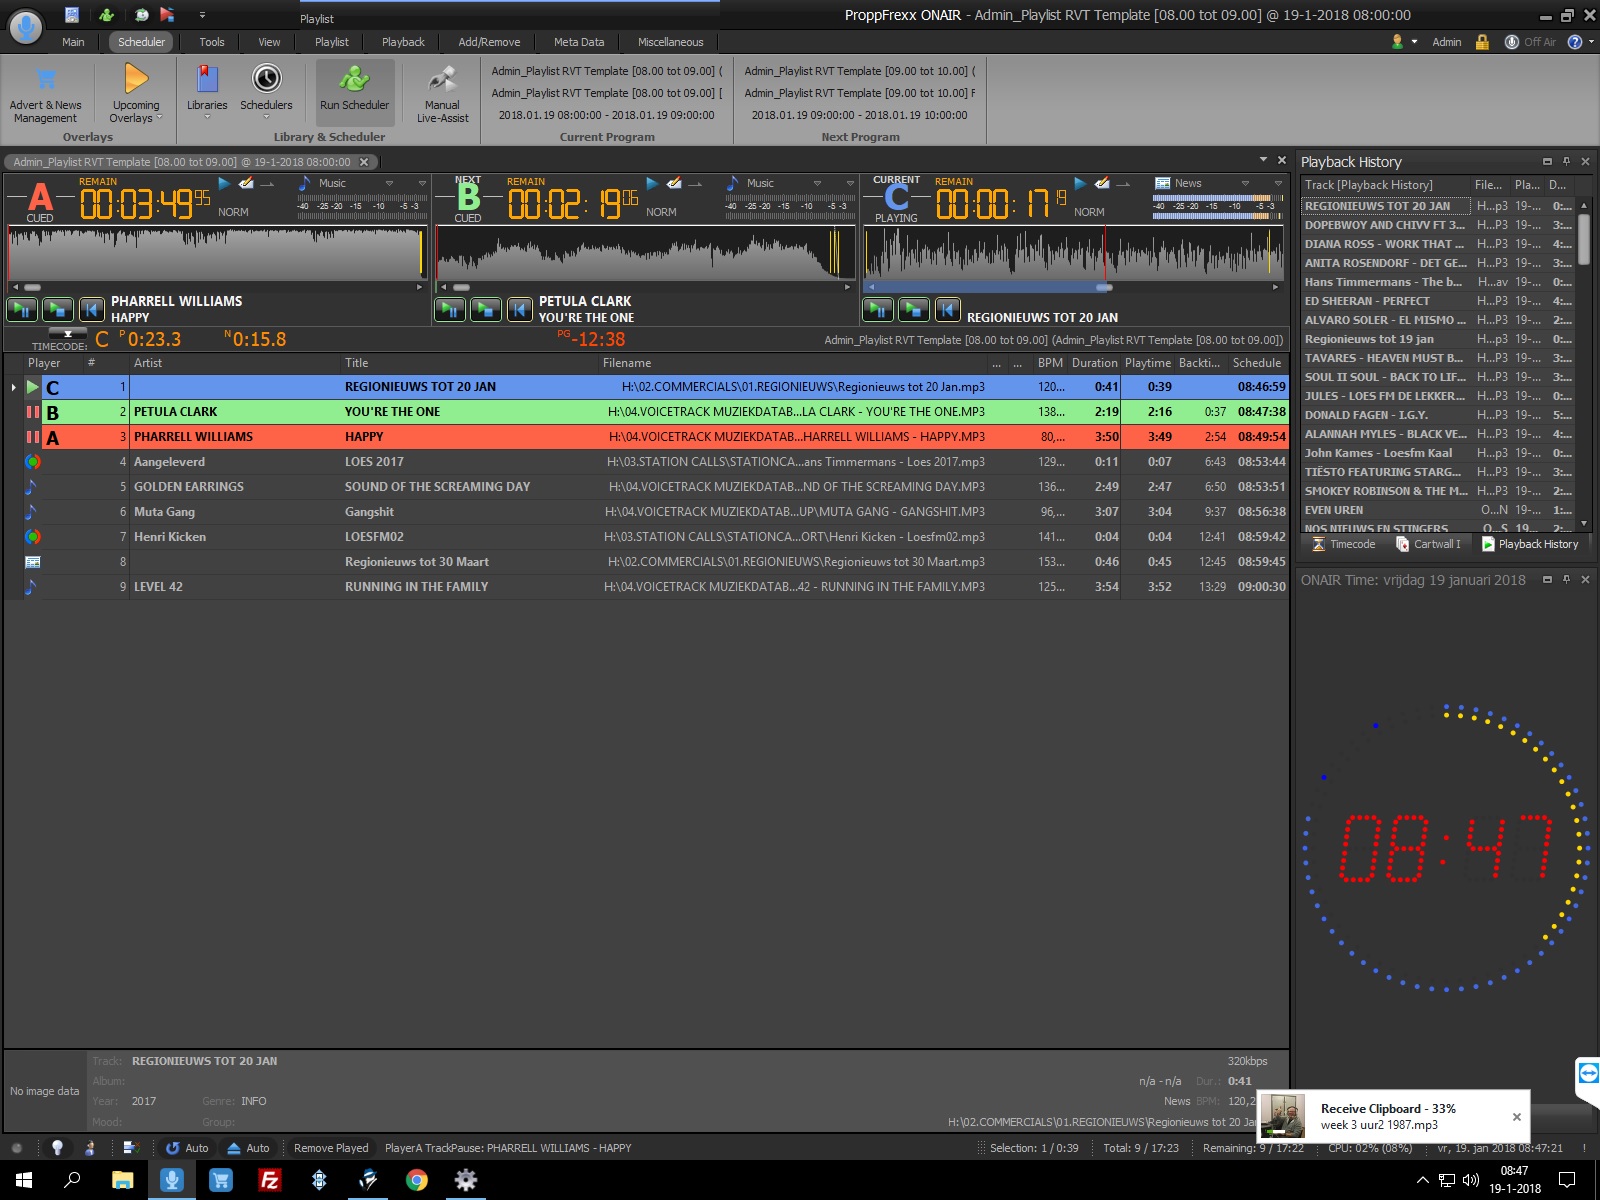Viewport: 1600px width, 1200px height.
Task: Switch to the Tools ribbon tab
Action: 212,42
